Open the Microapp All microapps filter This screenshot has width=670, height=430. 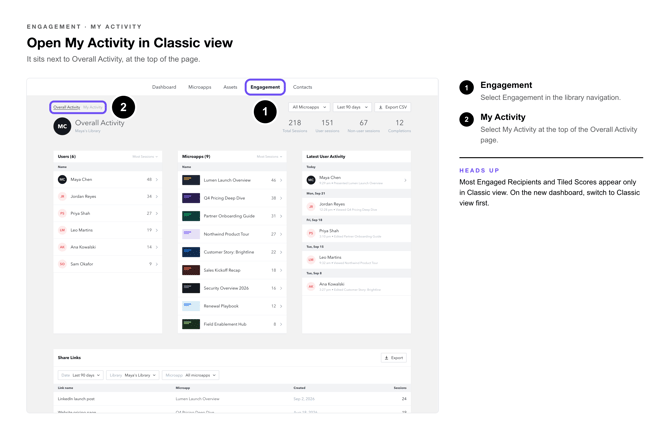[x=191, y=375]
